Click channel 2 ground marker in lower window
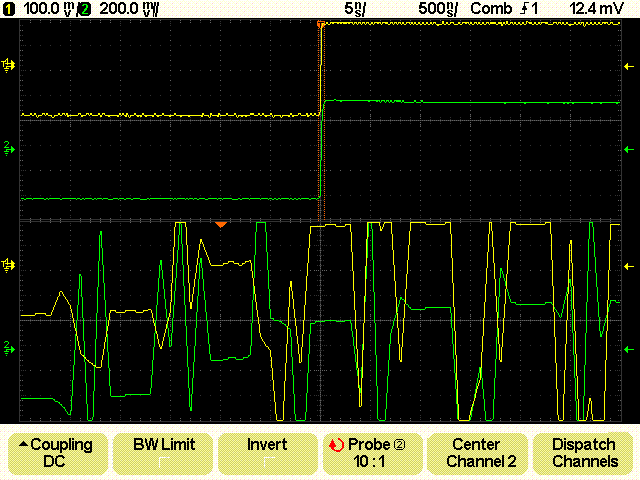The image size is (640, 480). click(x=9, y=349)
